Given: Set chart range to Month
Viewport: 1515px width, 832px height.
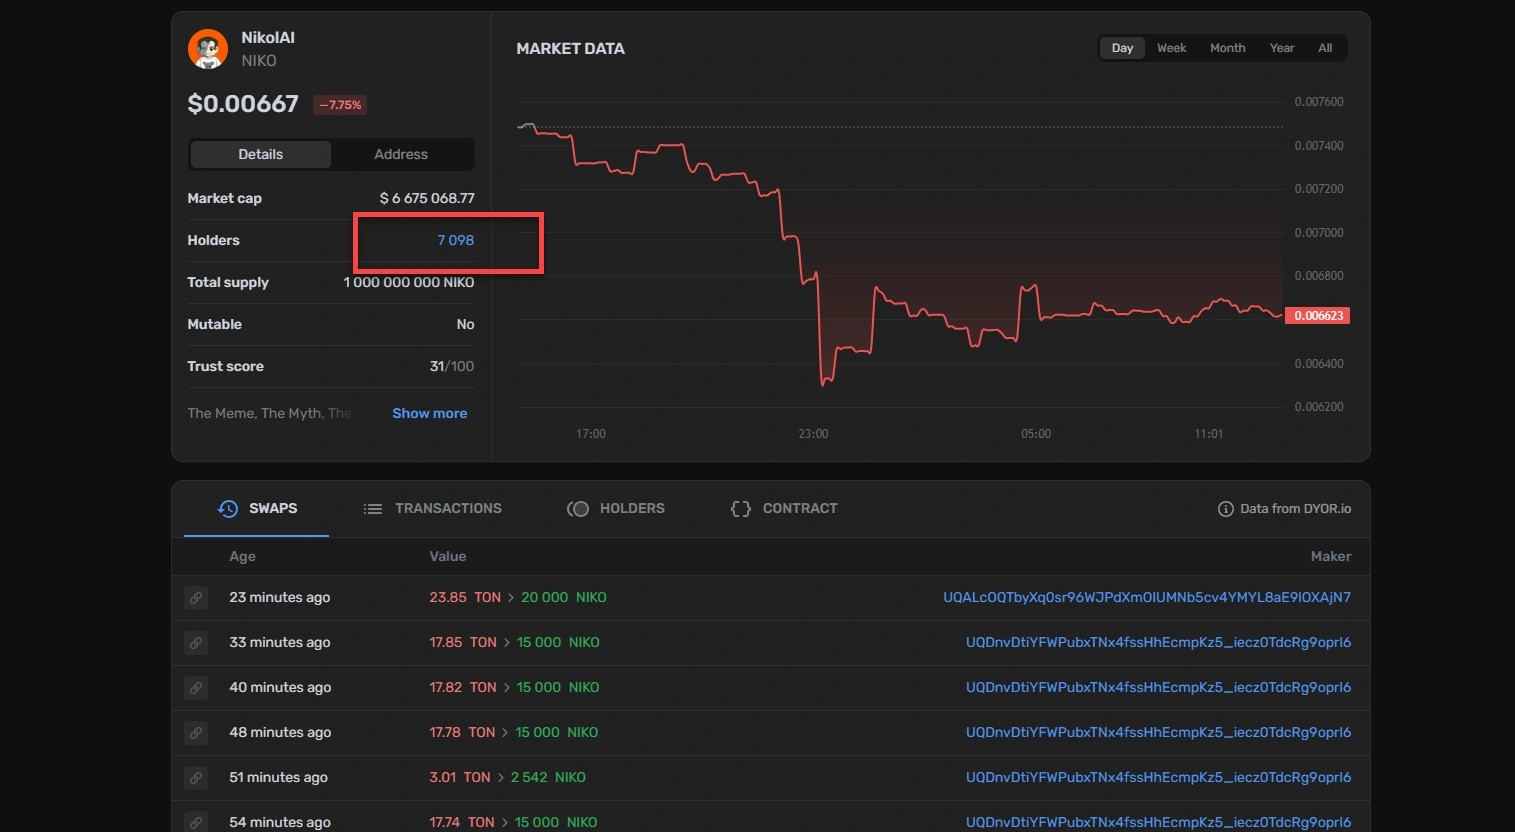Looking at the screenshot, I should click(x=1227, y=48).
